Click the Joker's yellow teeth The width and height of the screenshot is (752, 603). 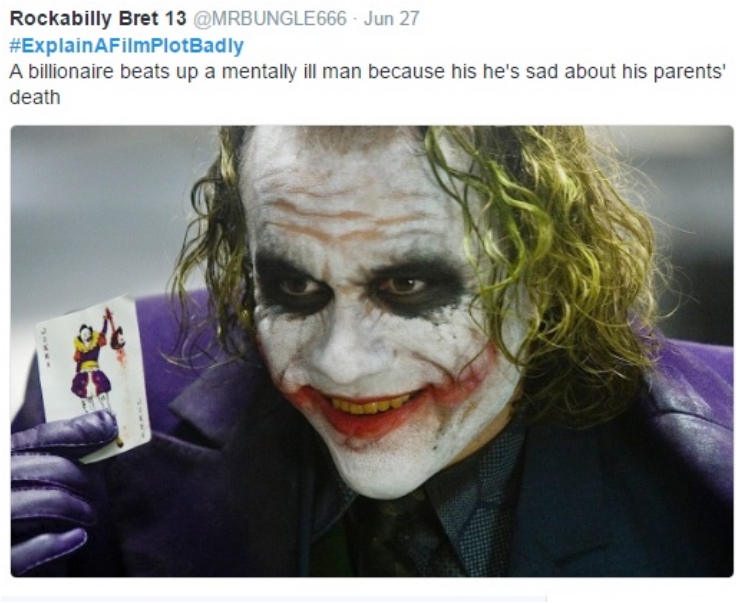point(372,405)
